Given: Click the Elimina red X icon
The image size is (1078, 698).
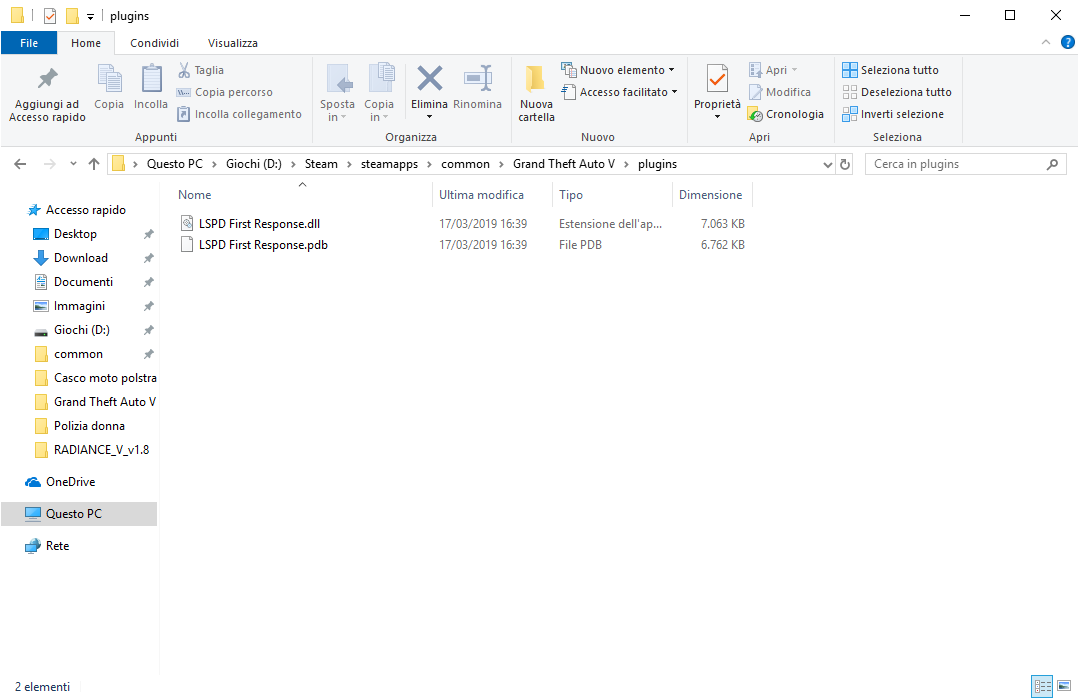Looking at the screenshot, I should (430, 78).
